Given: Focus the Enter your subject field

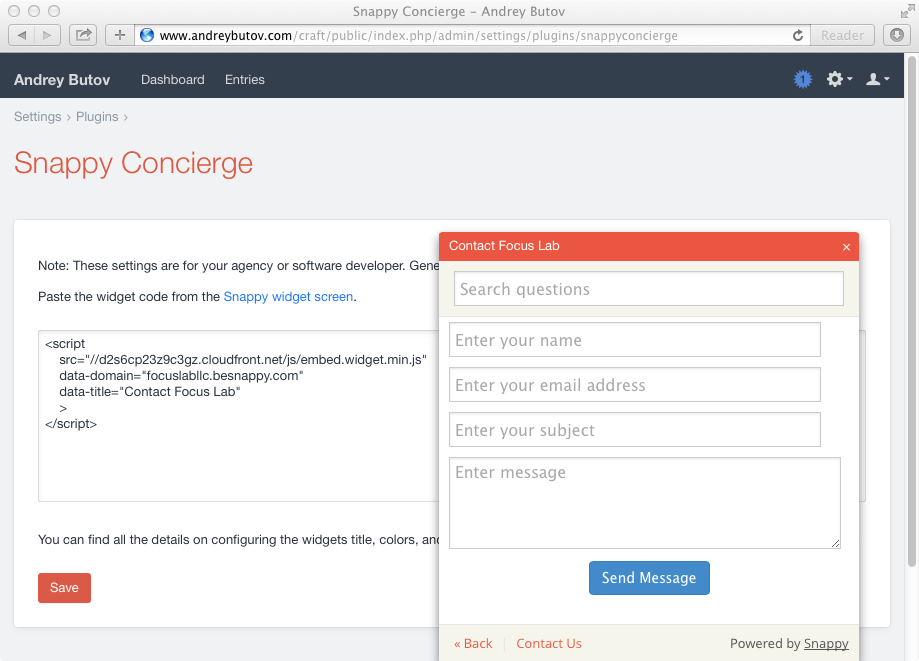Looking at the screenshot, I should 634,430.
